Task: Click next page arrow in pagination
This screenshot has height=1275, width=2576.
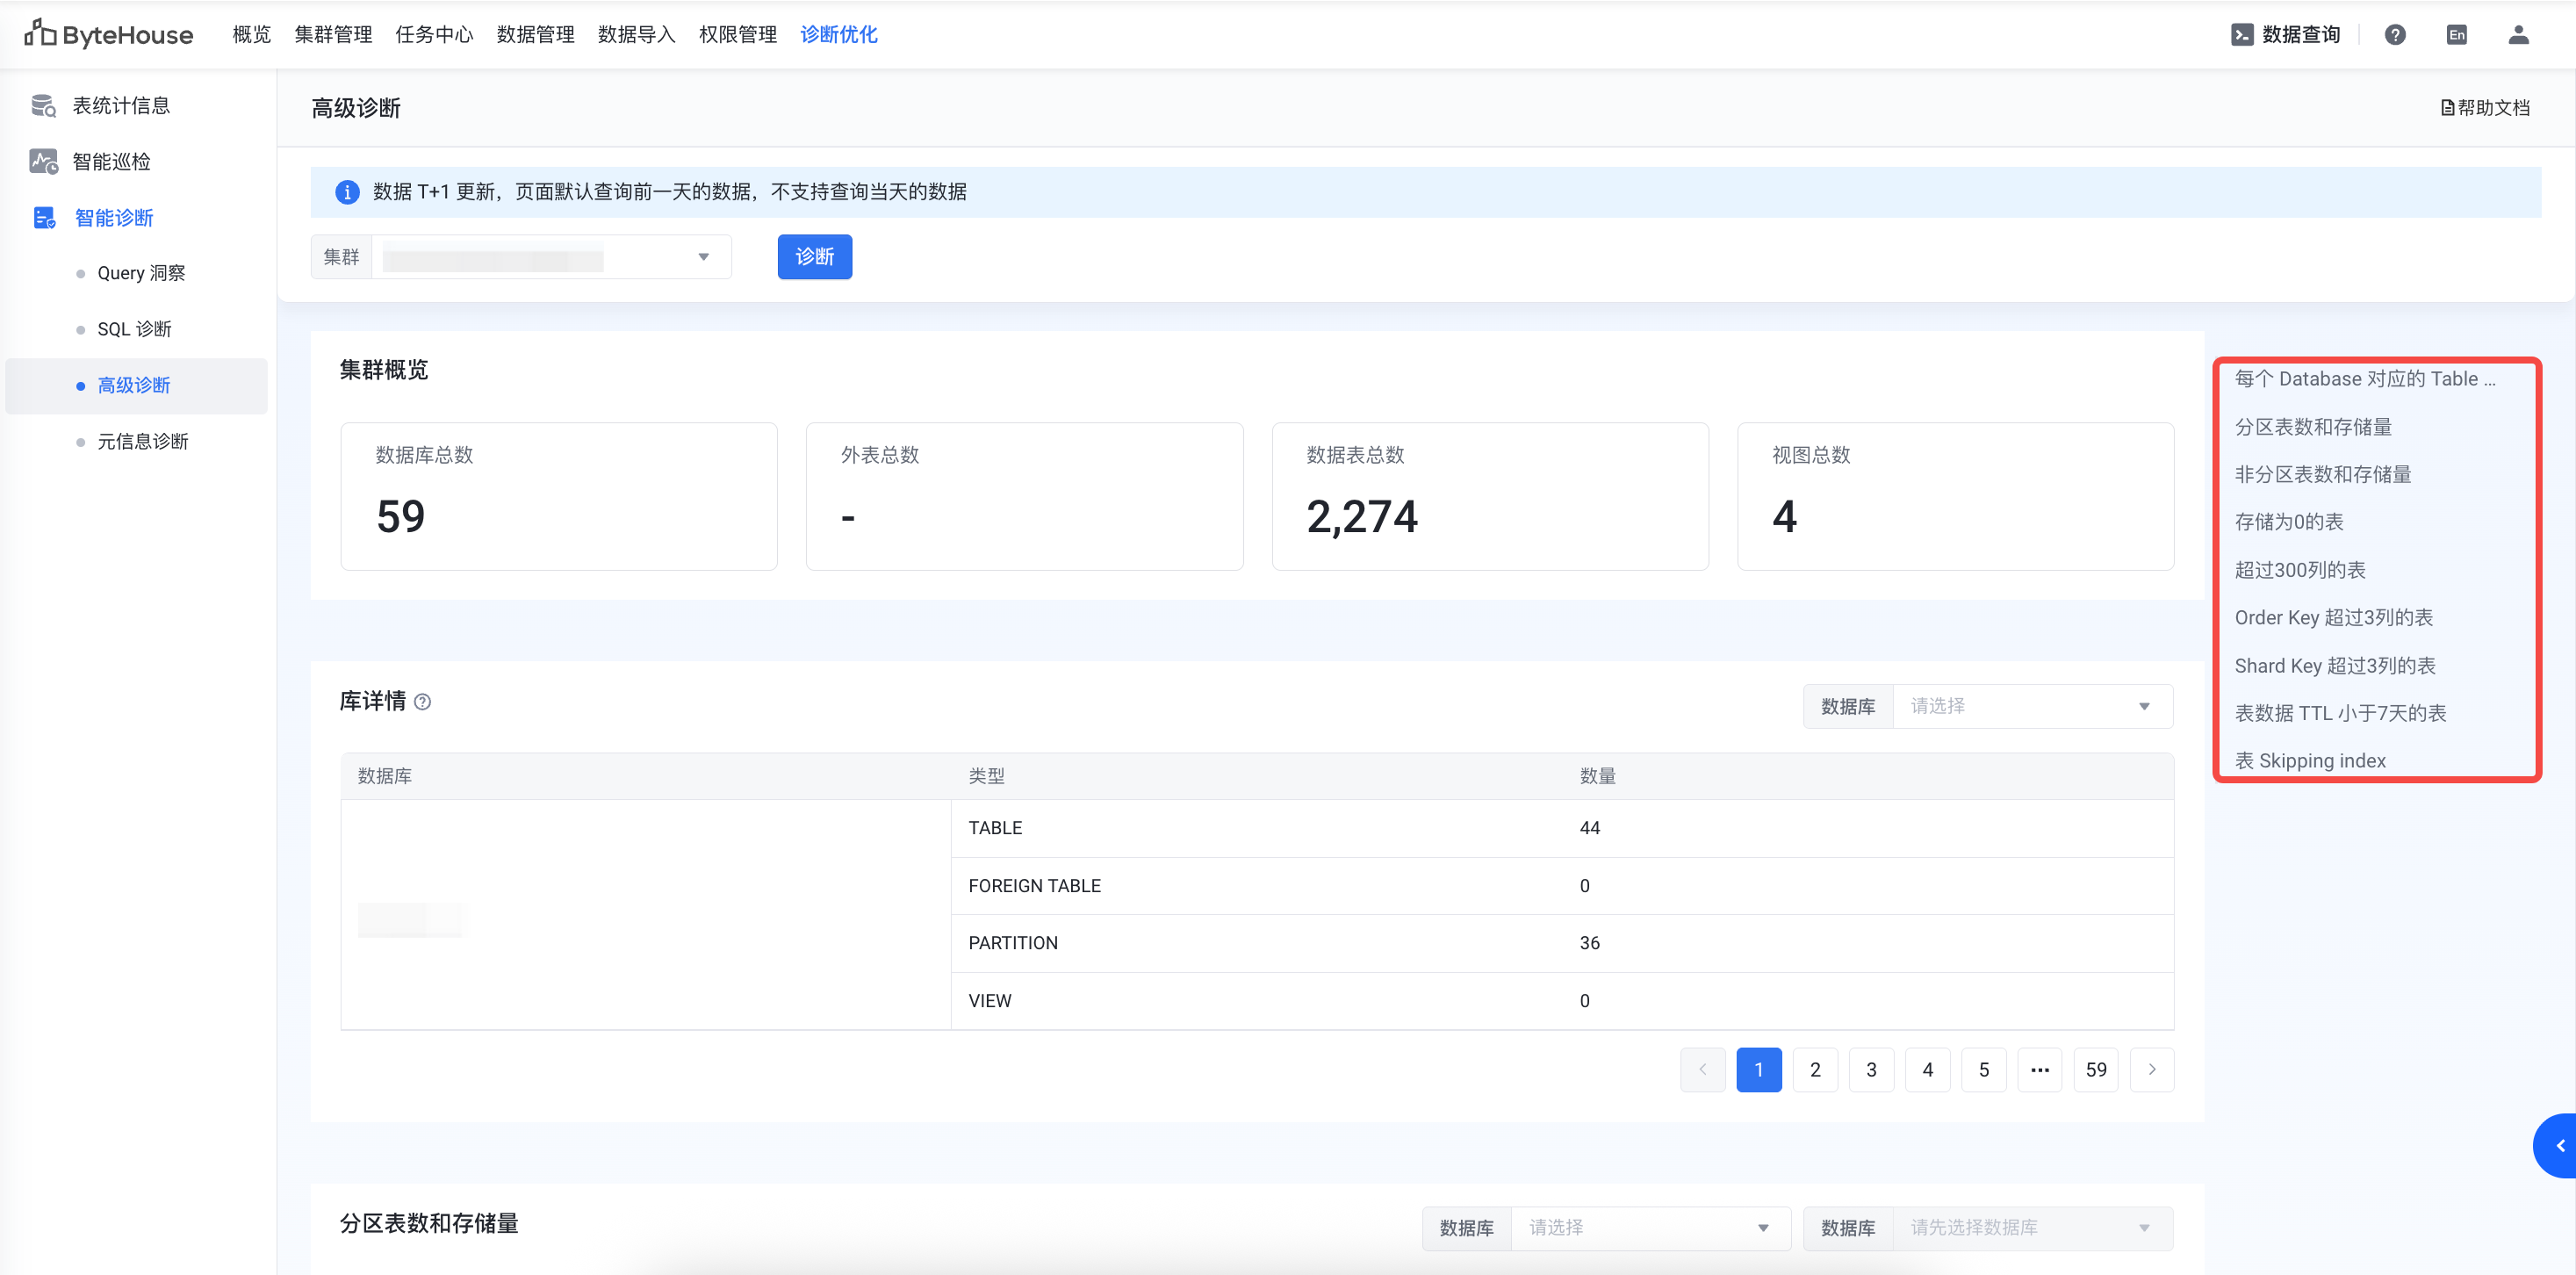Action: coord(2152,1070)
